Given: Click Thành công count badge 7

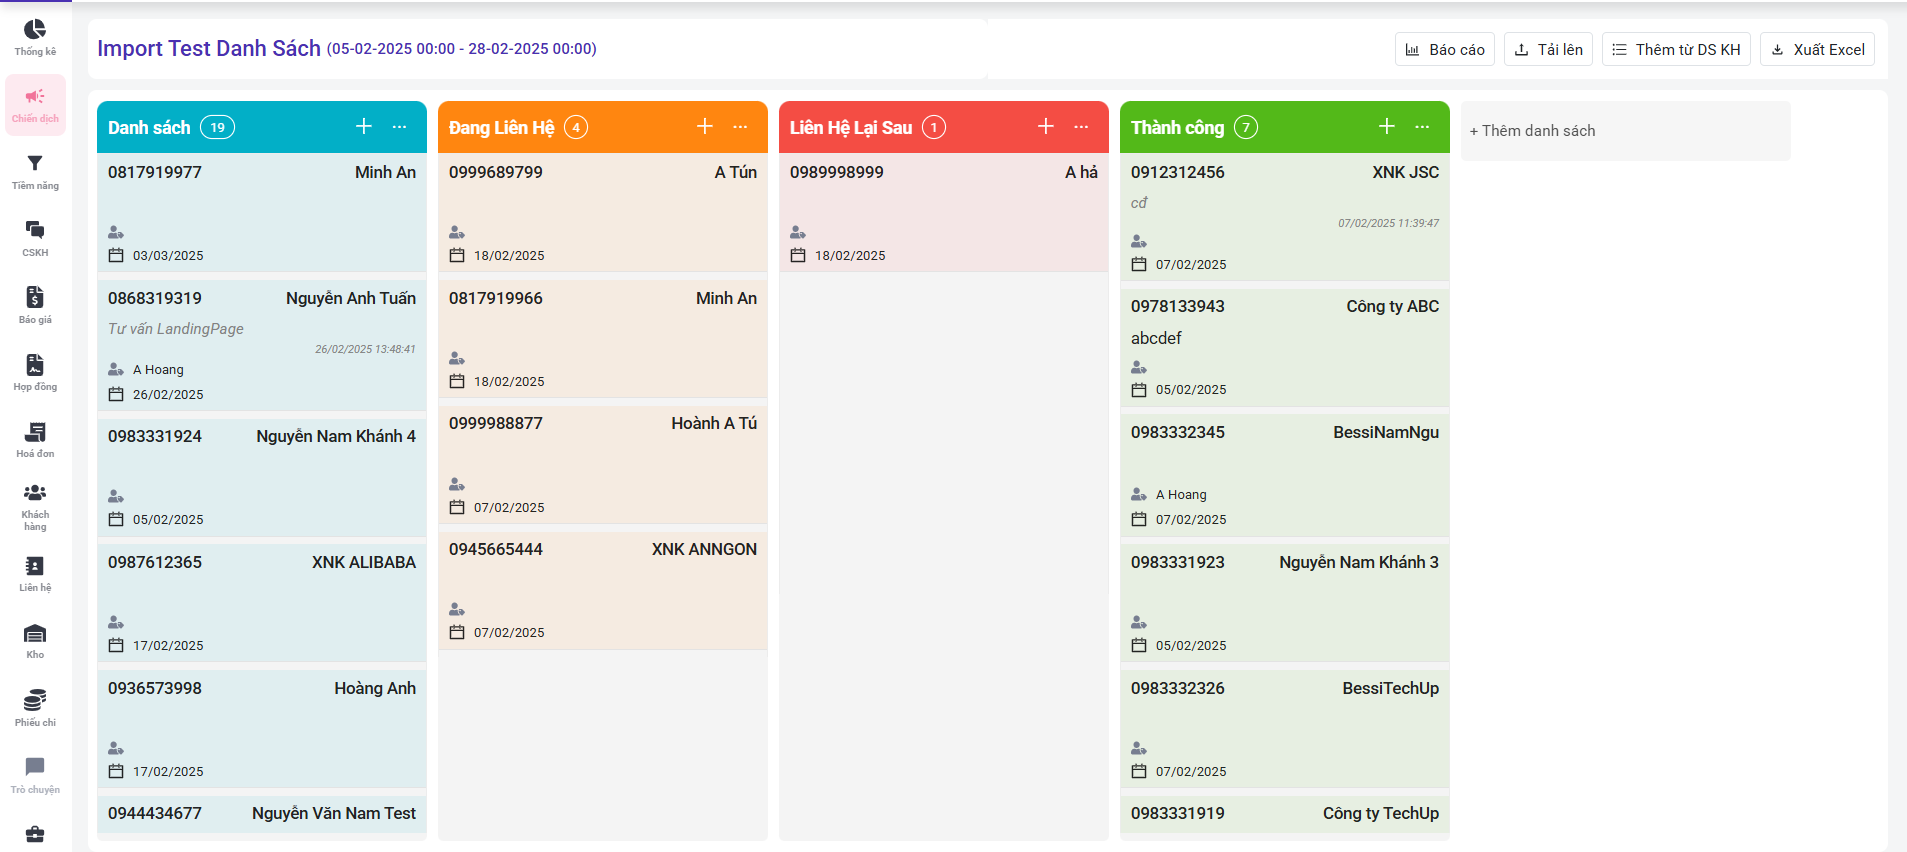Looking at the screenshot, I should click(1246, 127).
